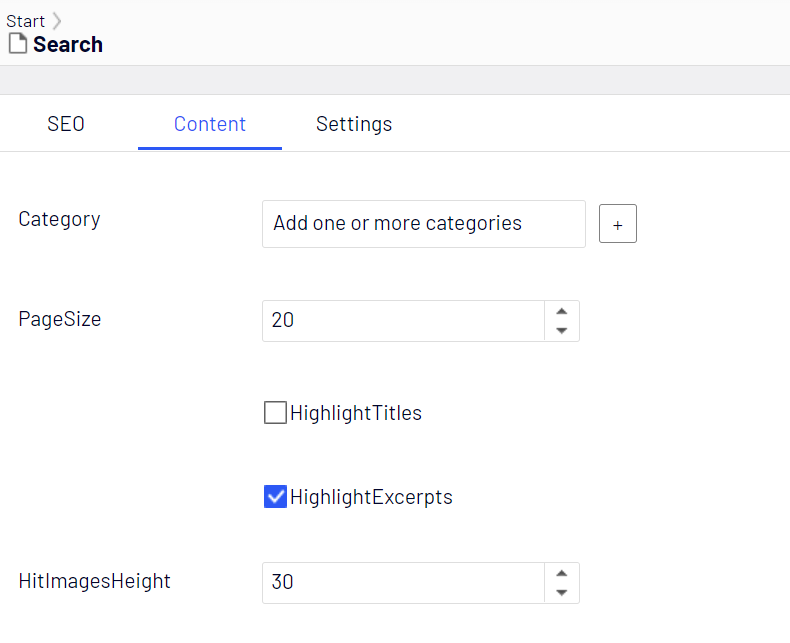Click the breadcrumb chevron after Start
The image size is (790, 643).
[x=56, y=21]
